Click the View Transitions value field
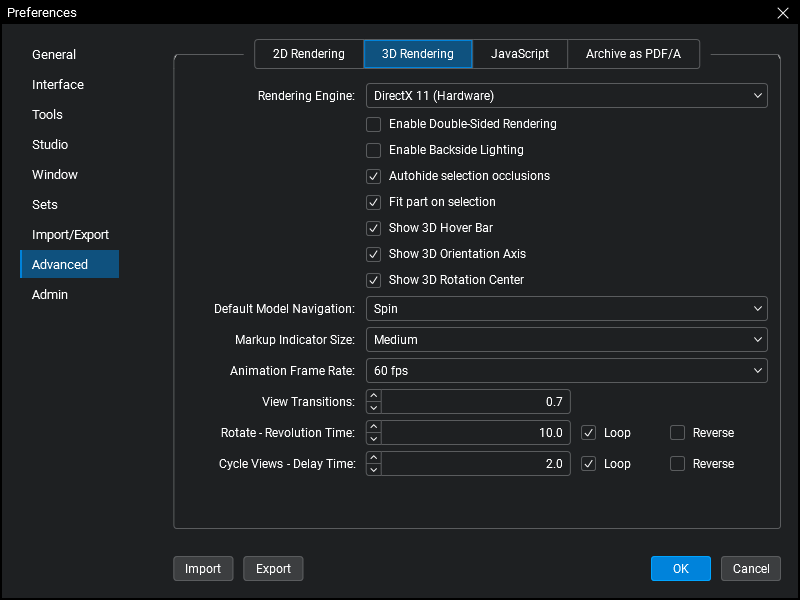Image resolution: width=800 pixels, height=600 pixels. (475, 402)
